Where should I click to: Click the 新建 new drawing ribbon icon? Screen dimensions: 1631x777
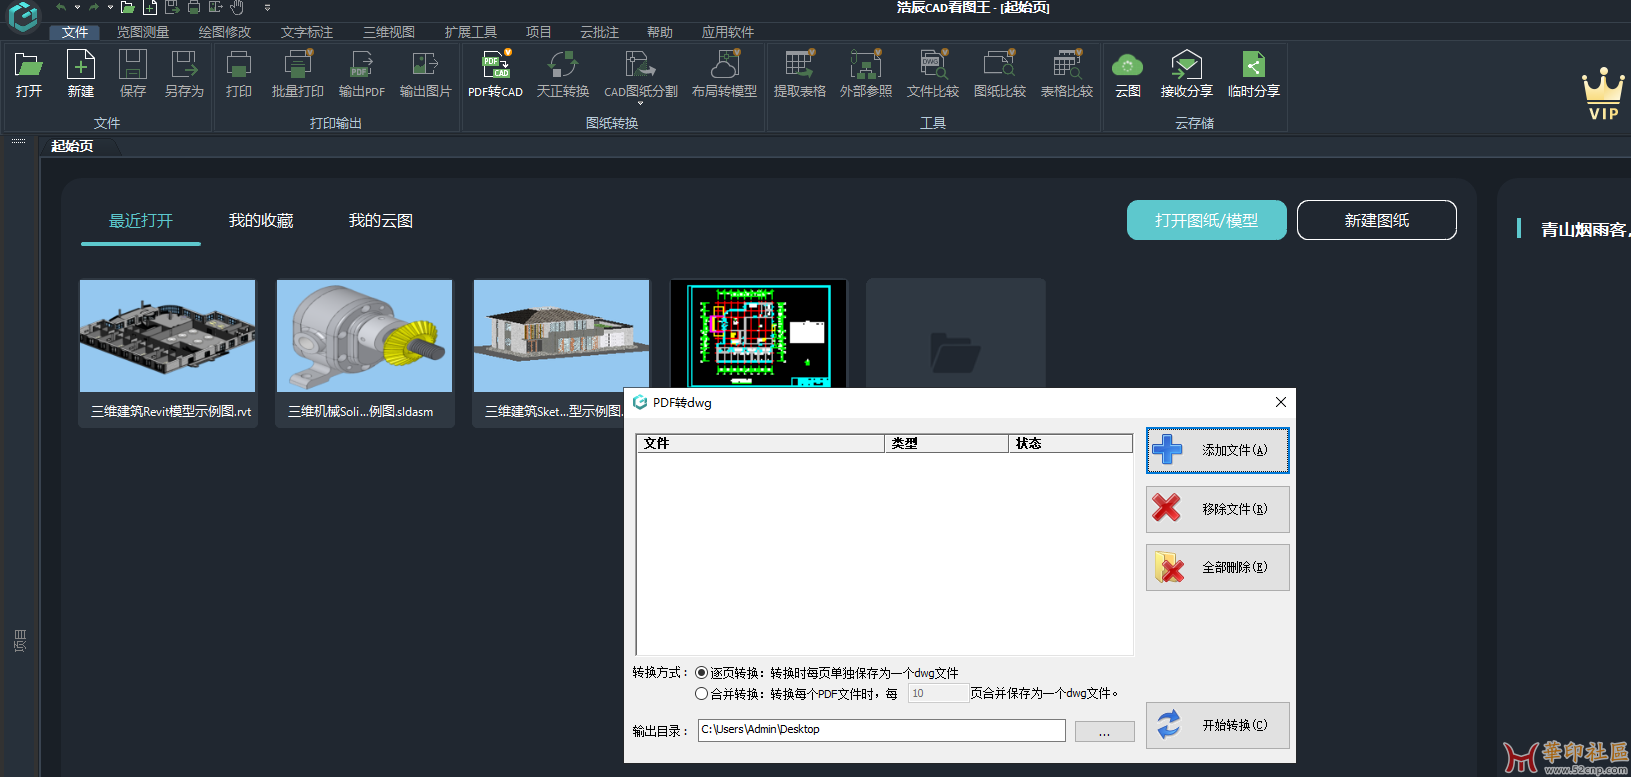(81, 75)
